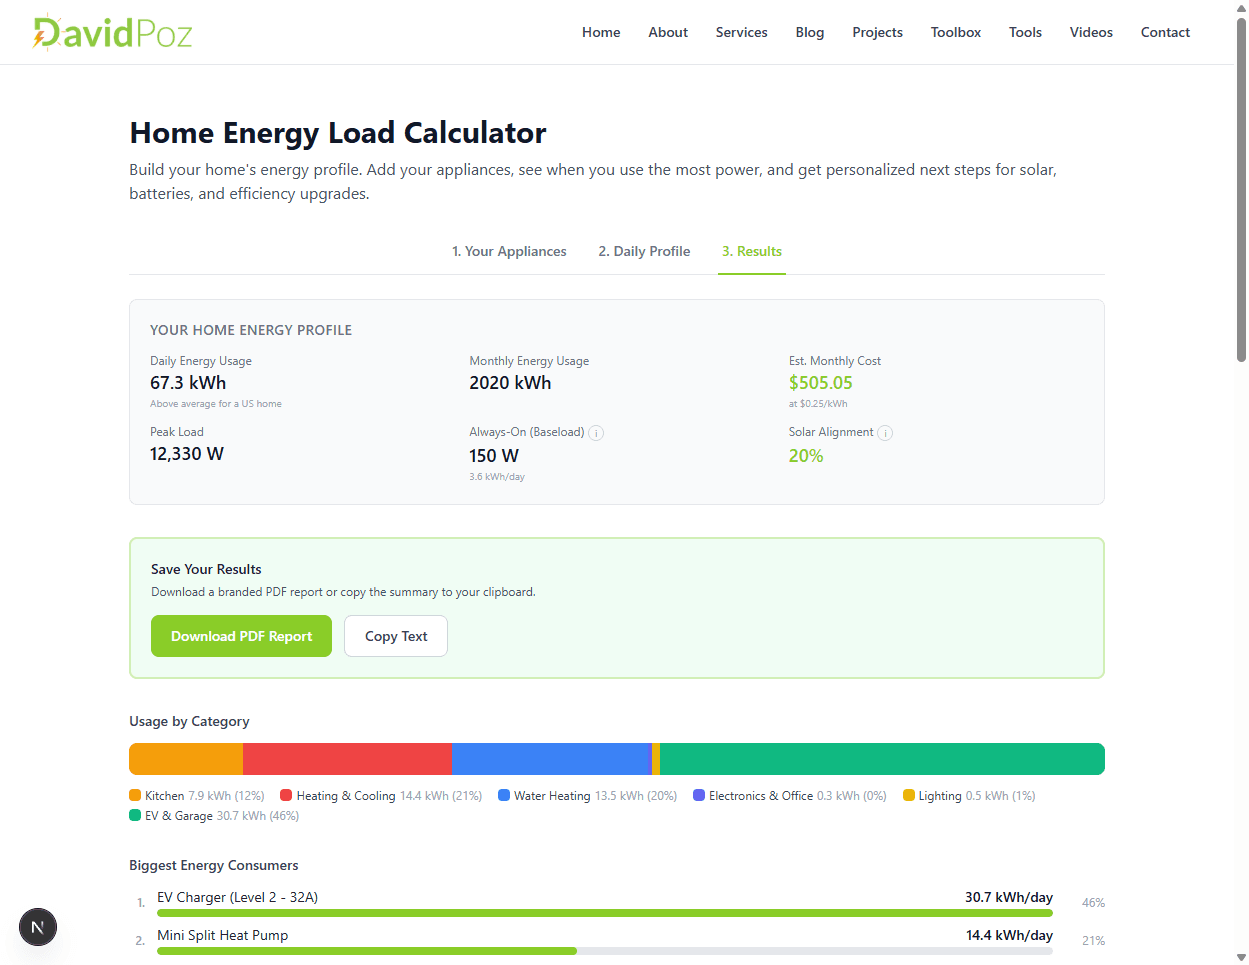Go to the Toolbox page
The width and height of the screenshot is (1249, 965).
coord(955,33)
